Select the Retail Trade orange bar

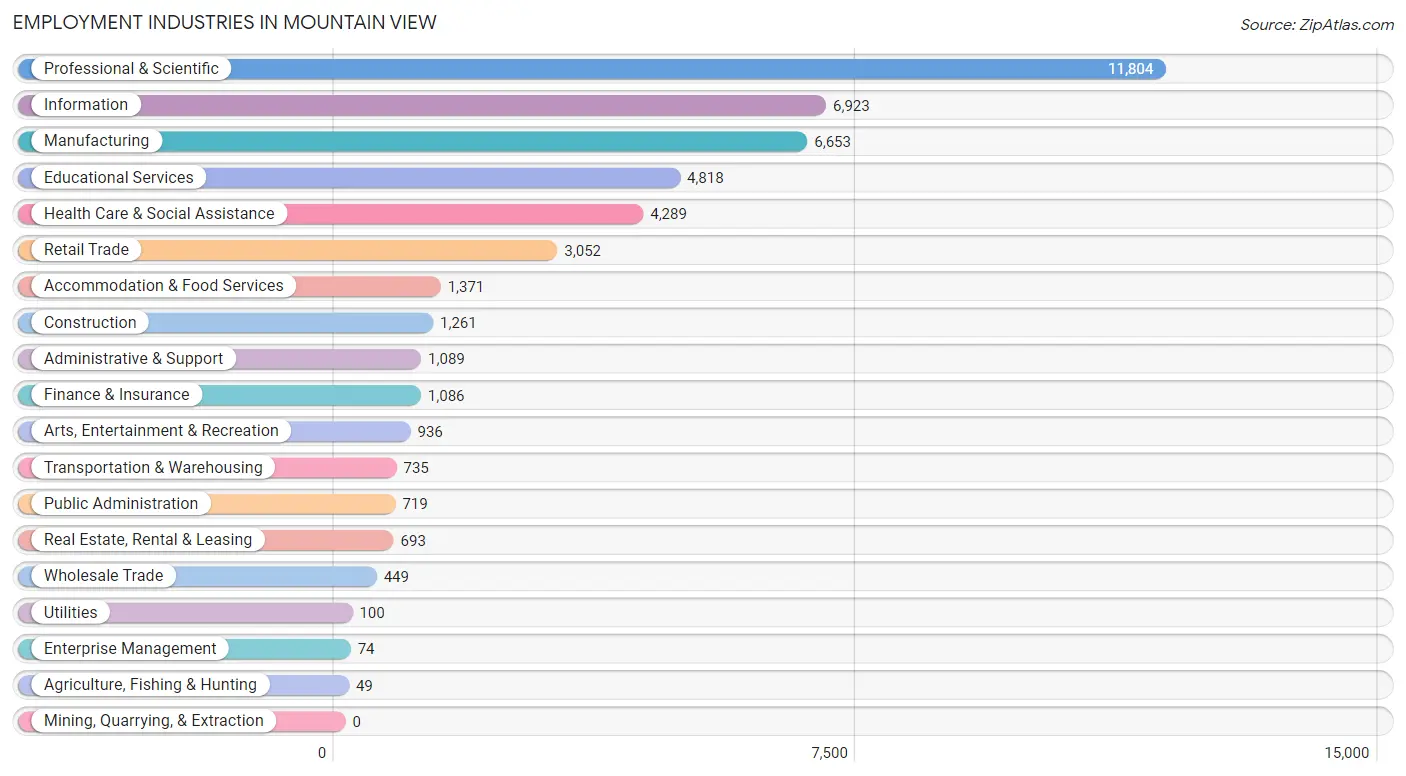pos(287,250)
